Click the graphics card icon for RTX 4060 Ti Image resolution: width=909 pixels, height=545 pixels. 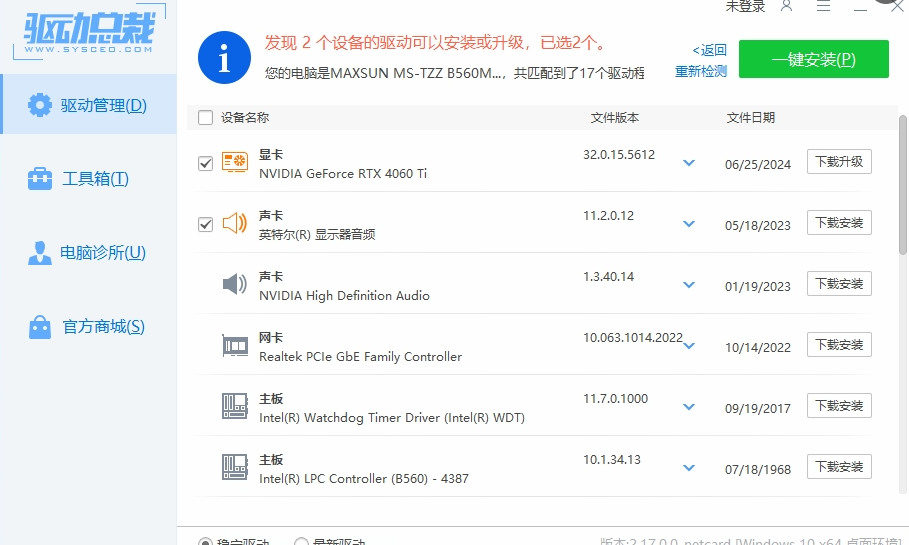tap(235, 163)
